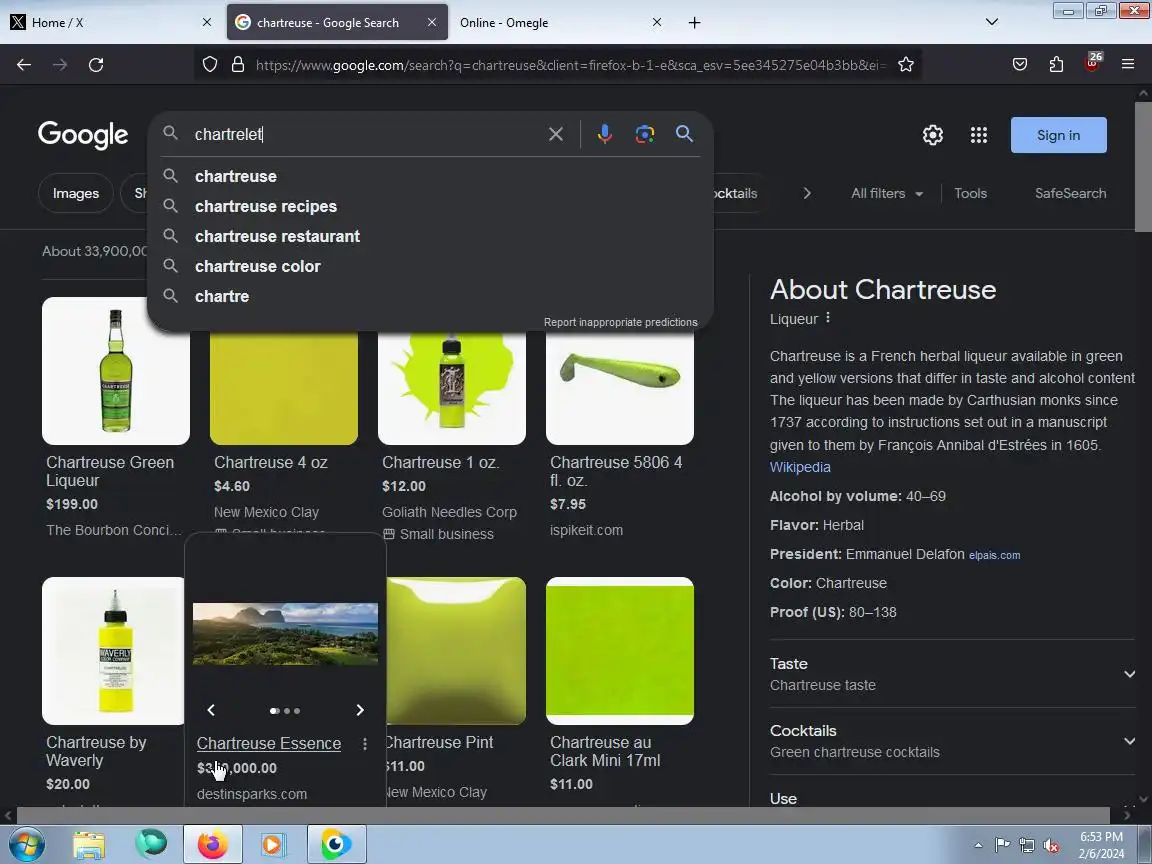Image resolution: width=1152 pixels, height=864 pixels.
Task: Open the media player taskbar icon
Action: 273,845
